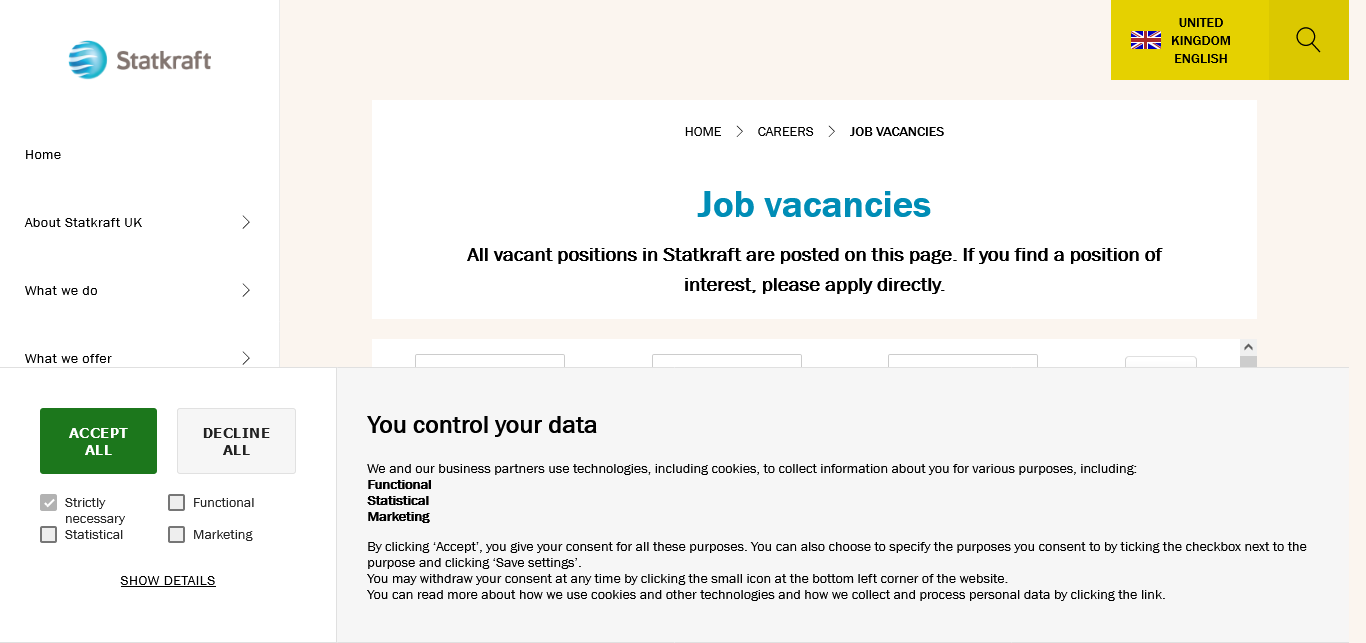Click the United Kingdom flag icon
This screenshot has width=1366, height=643.
pyautogui.click(x=1145, y=40)
